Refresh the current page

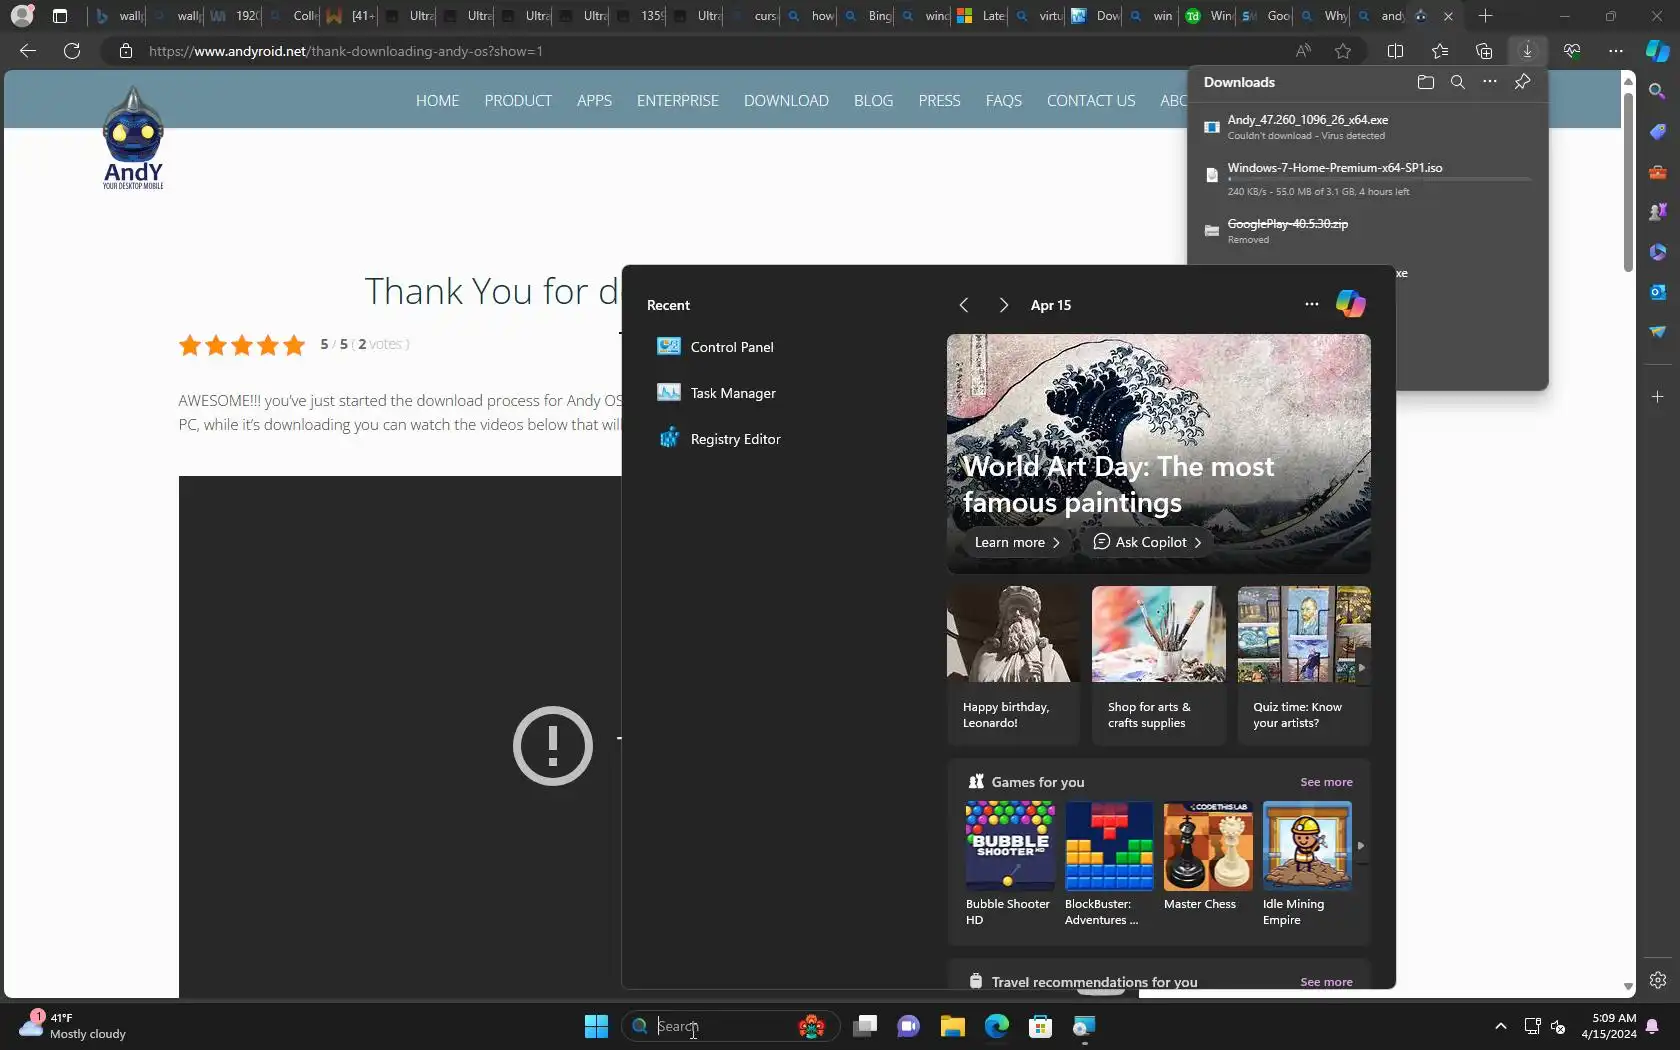click(72, 51)
